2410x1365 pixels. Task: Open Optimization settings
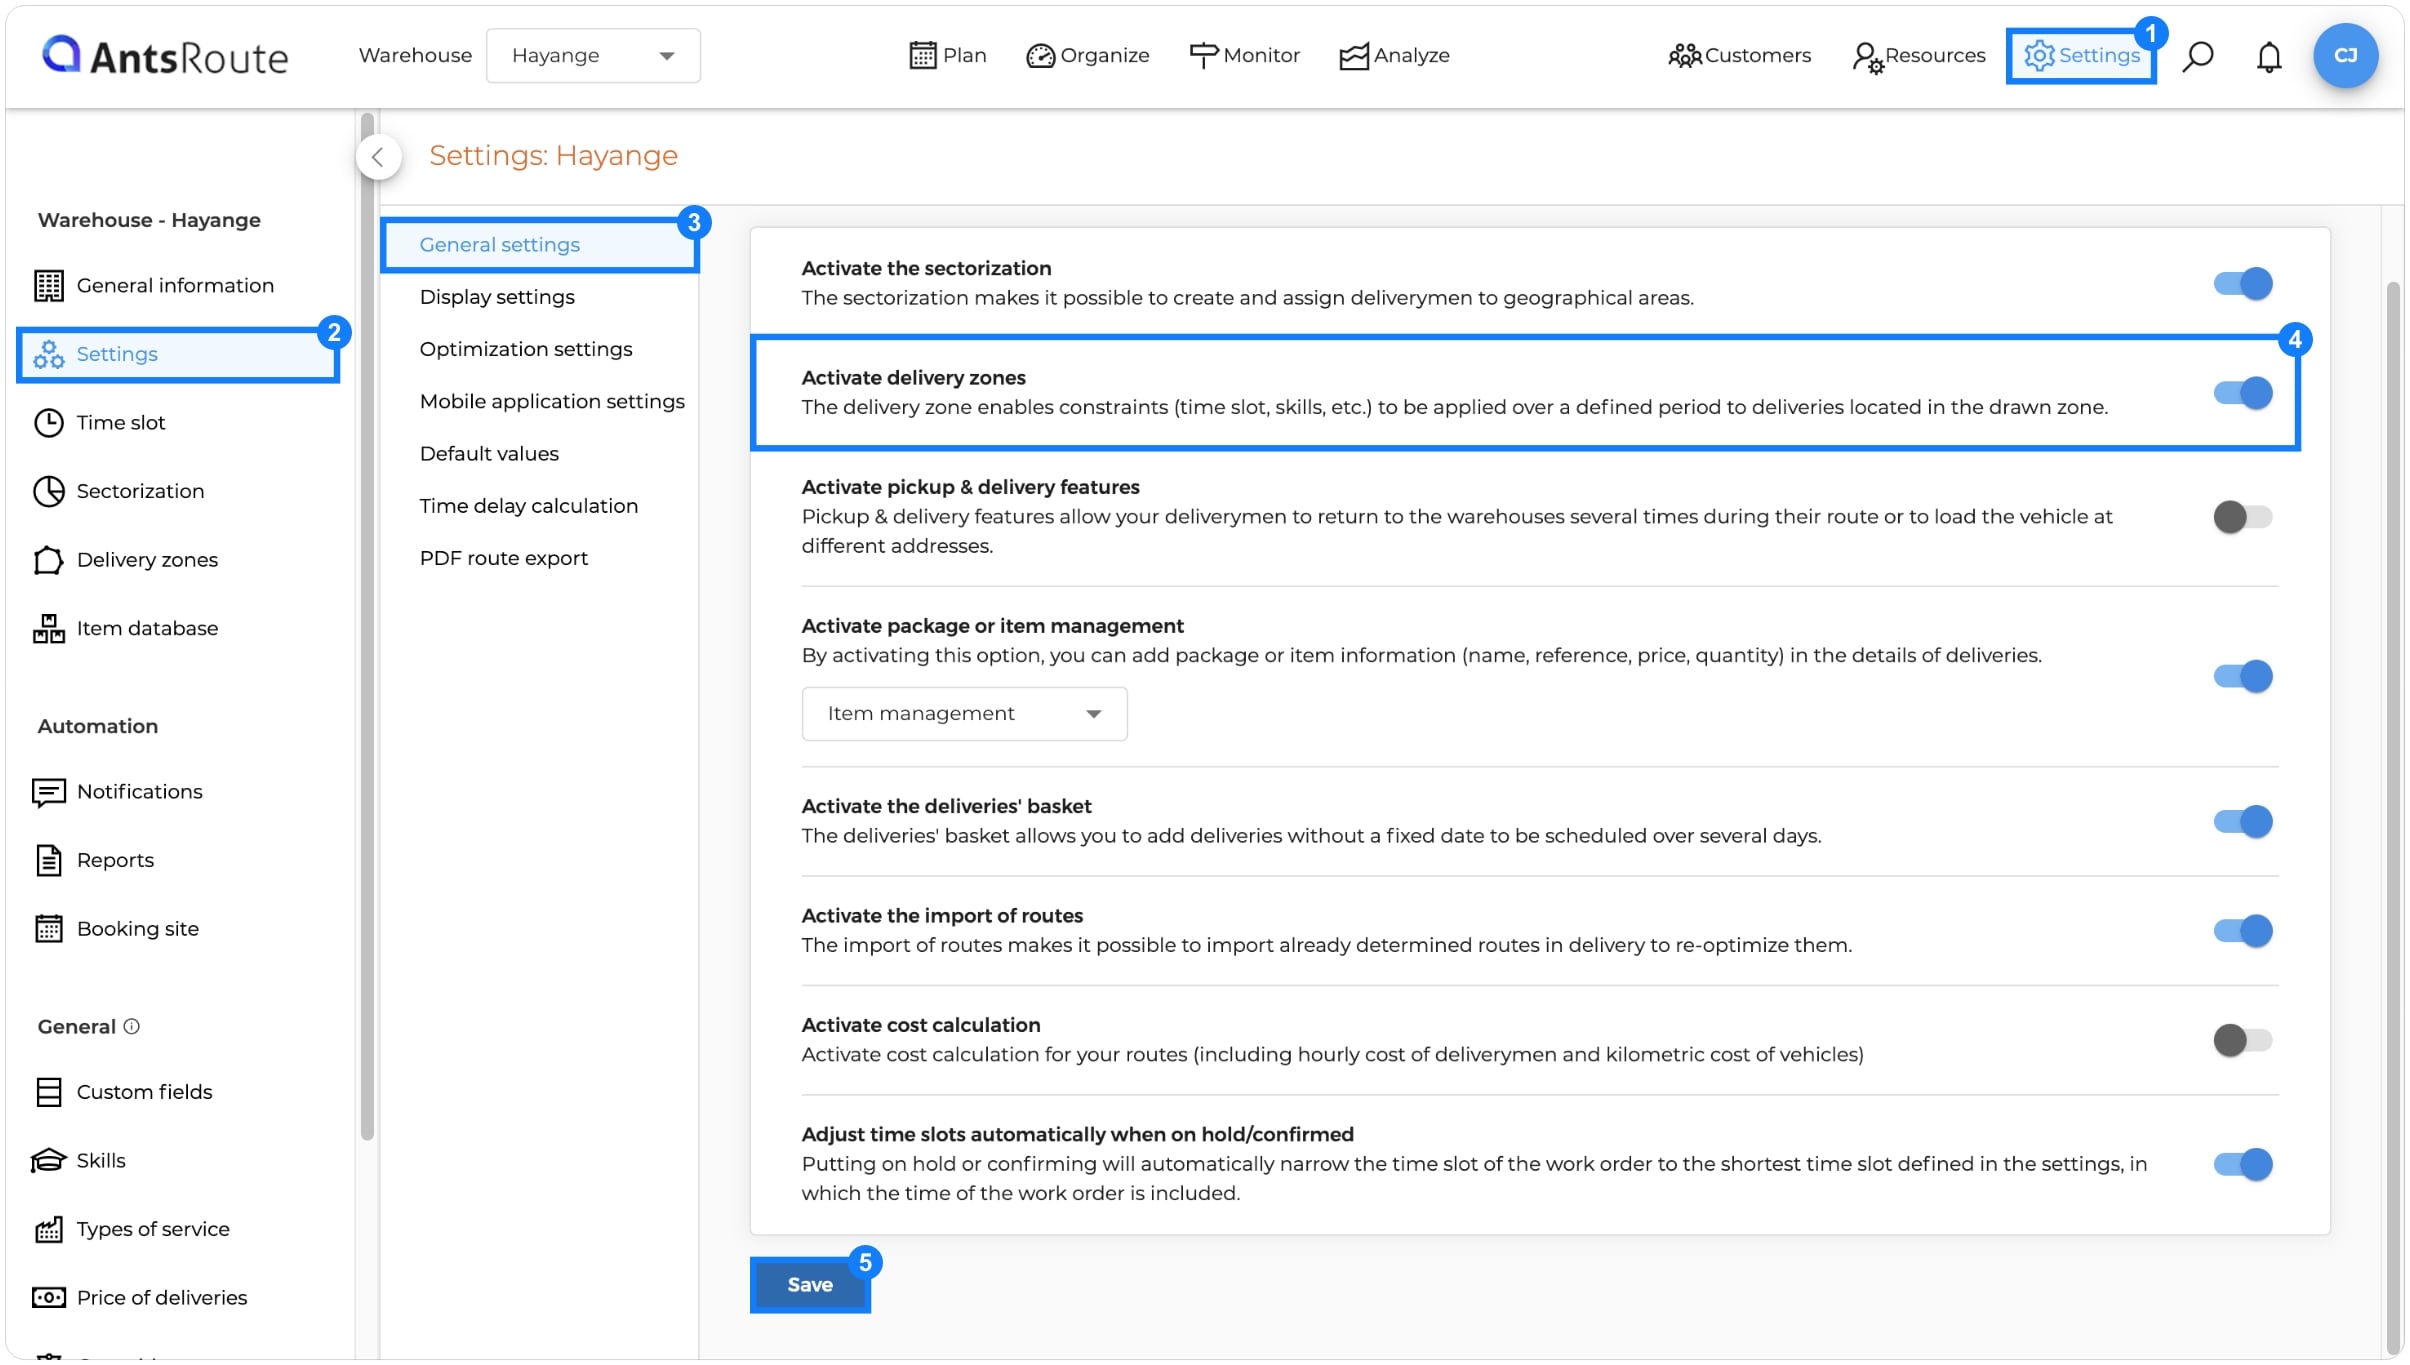tap(526, 349)
